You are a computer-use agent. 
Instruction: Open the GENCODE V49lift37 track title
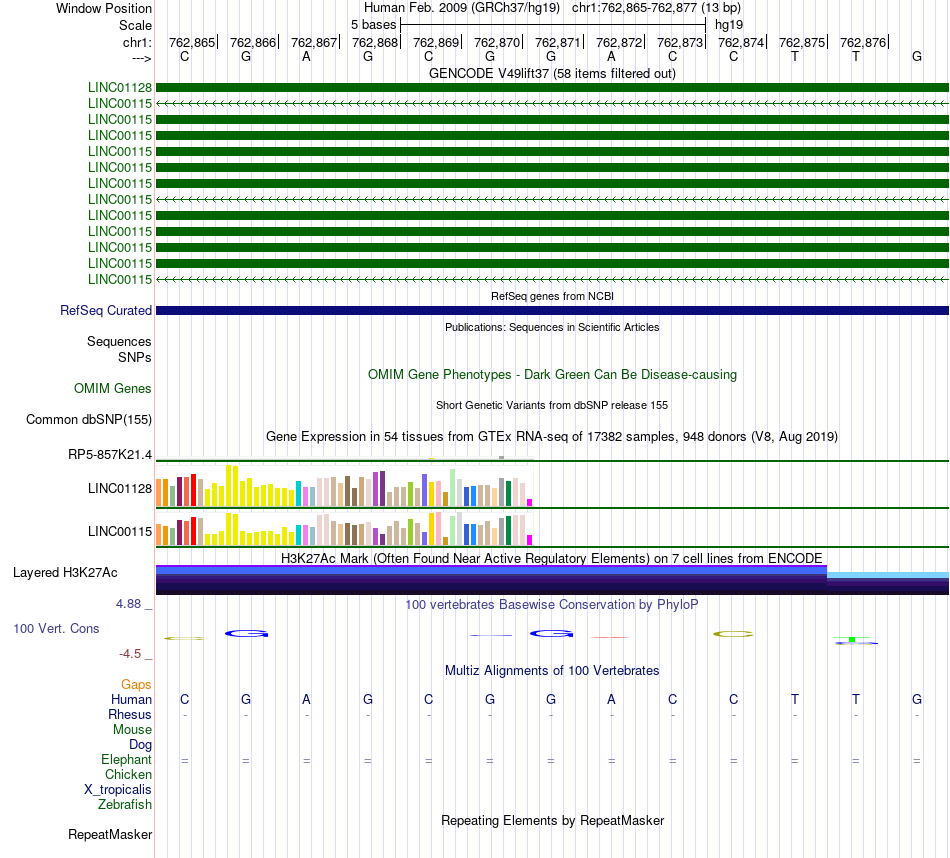point(552,73)
